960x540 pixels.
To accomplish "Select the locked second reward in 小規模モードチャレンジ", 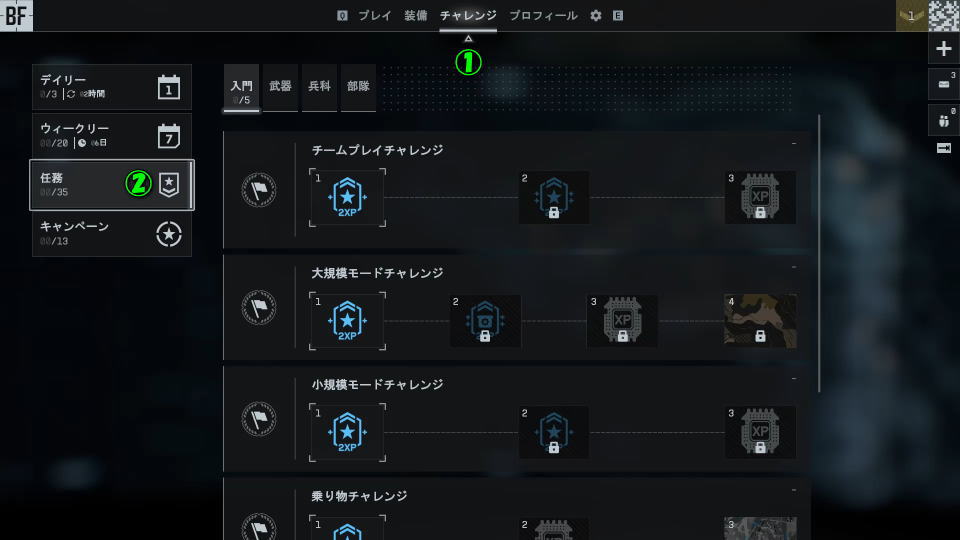I will (x=553, y=432).
